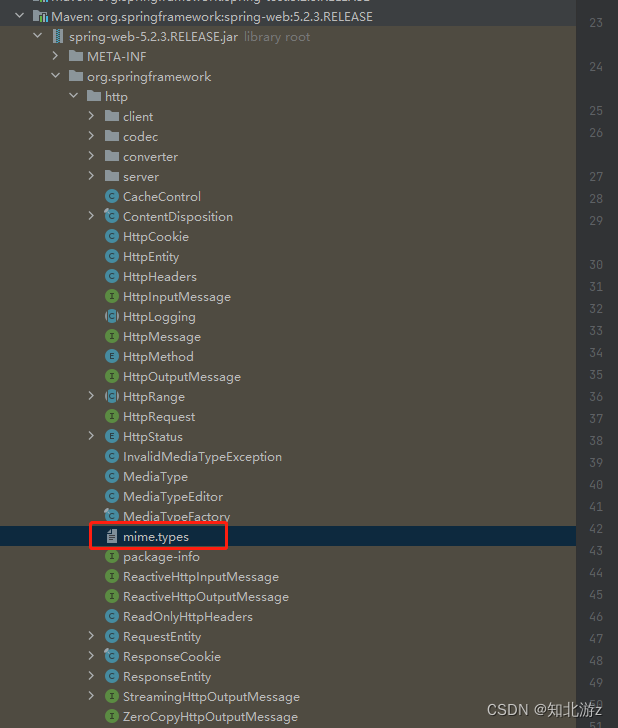Click the HttpMessage interface icon
The width and height of the screenshot is (618, 728).
112,336
